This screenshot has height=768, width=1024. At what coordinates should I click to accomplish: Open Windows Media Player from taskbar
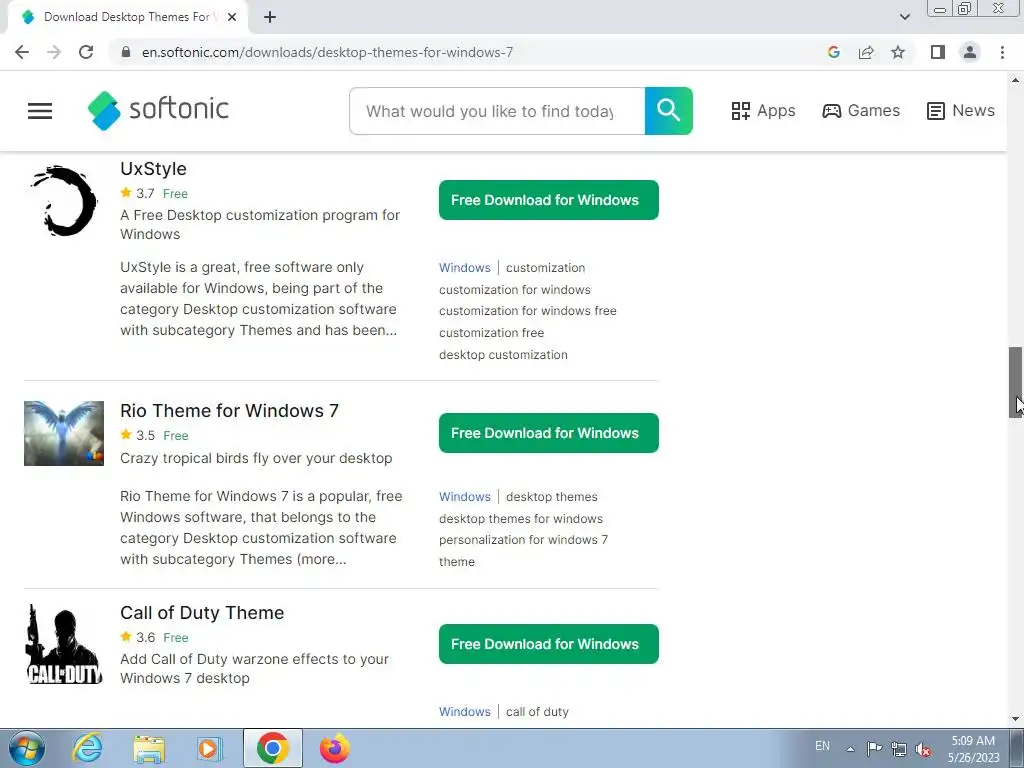click(x=209, y=748)
